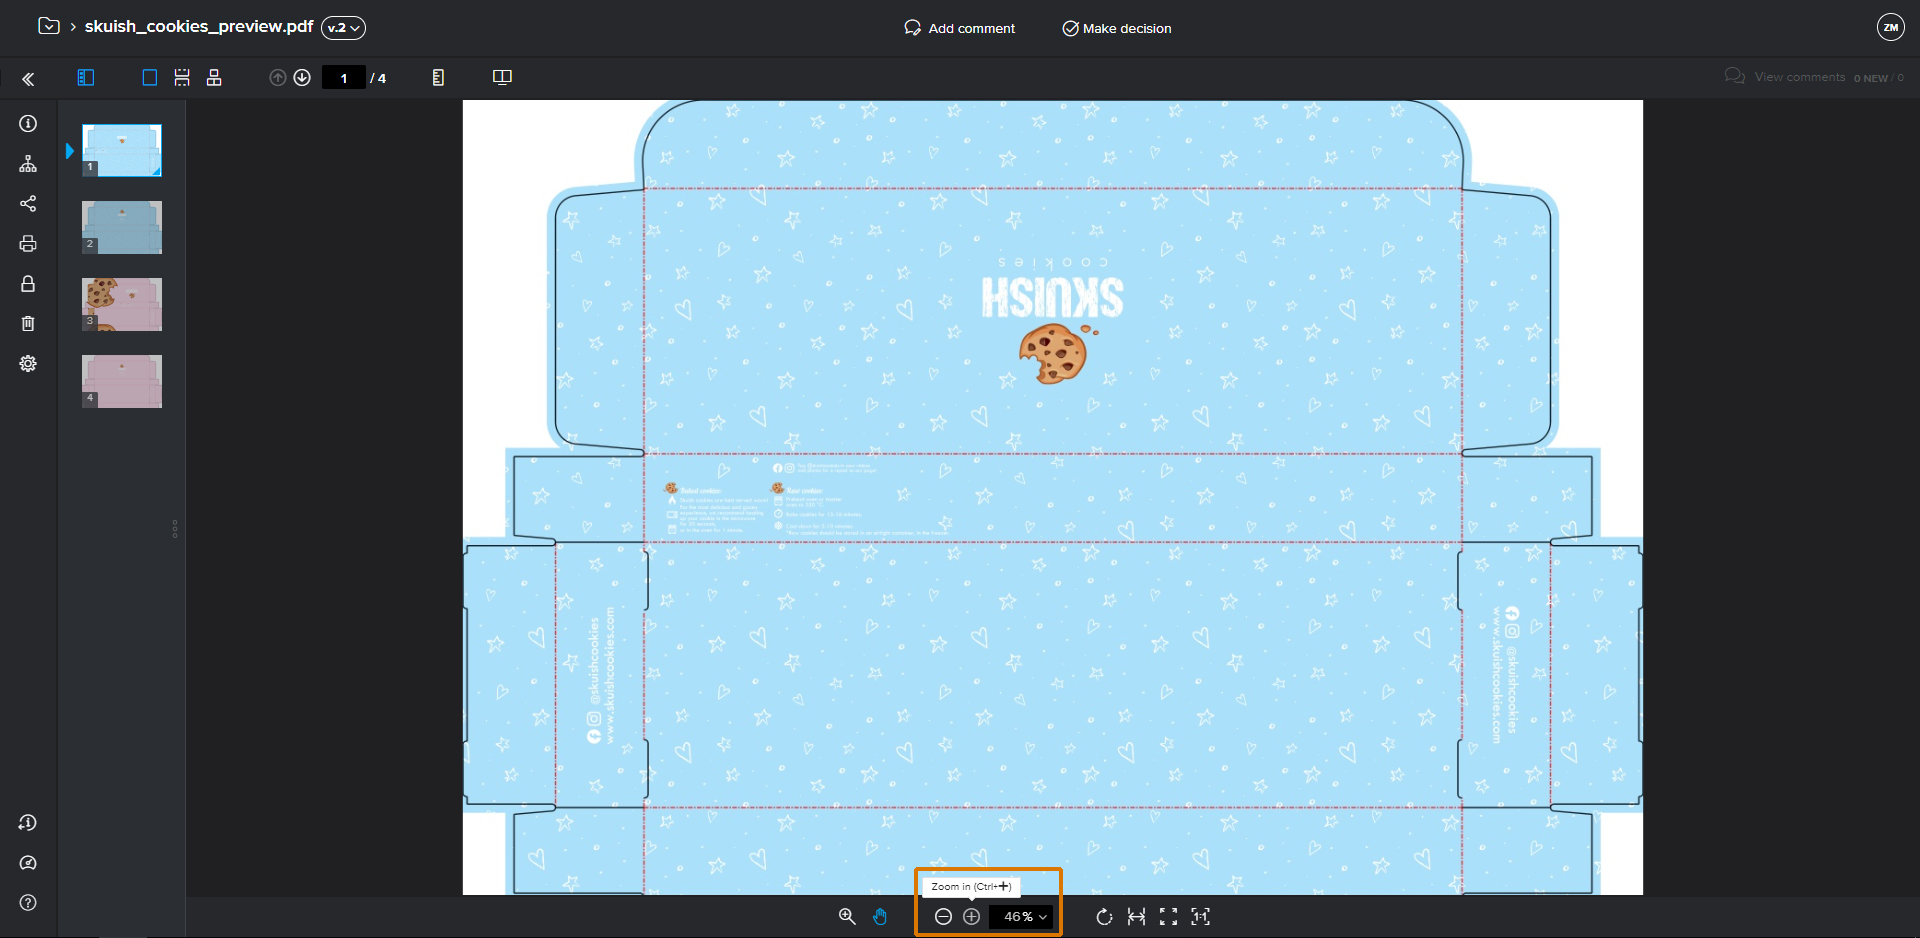1920x938 pixels.
Task: Open the ZM user avatar menu
Action: 1890,27
